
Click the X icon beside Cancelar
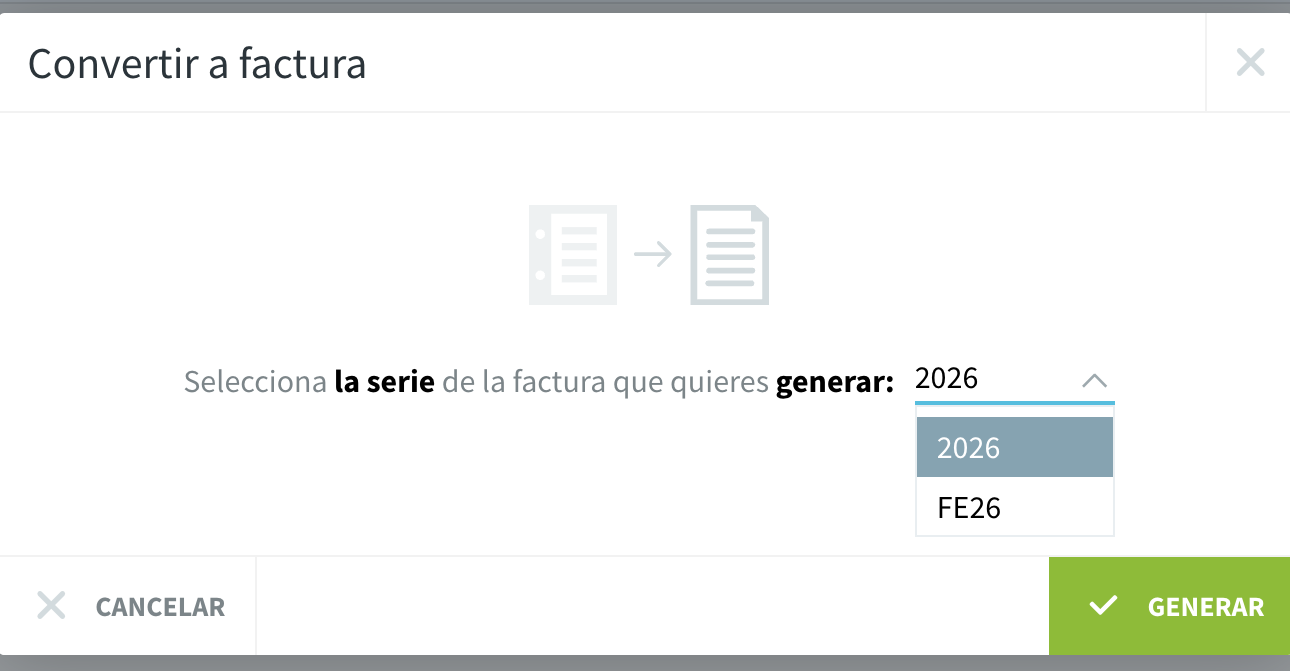(x=51, y=605)
